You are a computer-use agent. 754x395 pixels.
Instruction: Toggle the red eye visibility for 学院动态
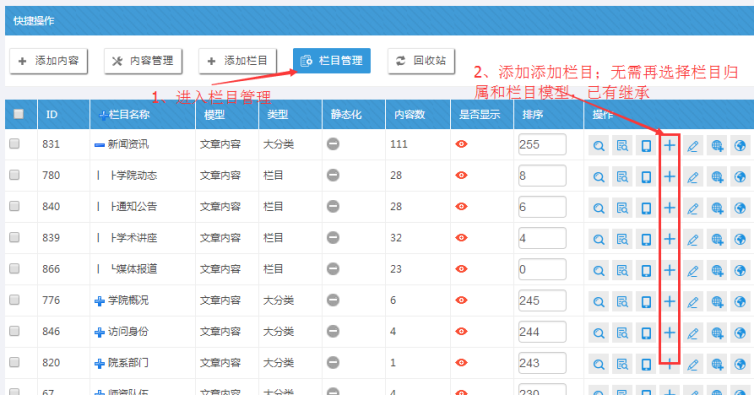(461, 175)
